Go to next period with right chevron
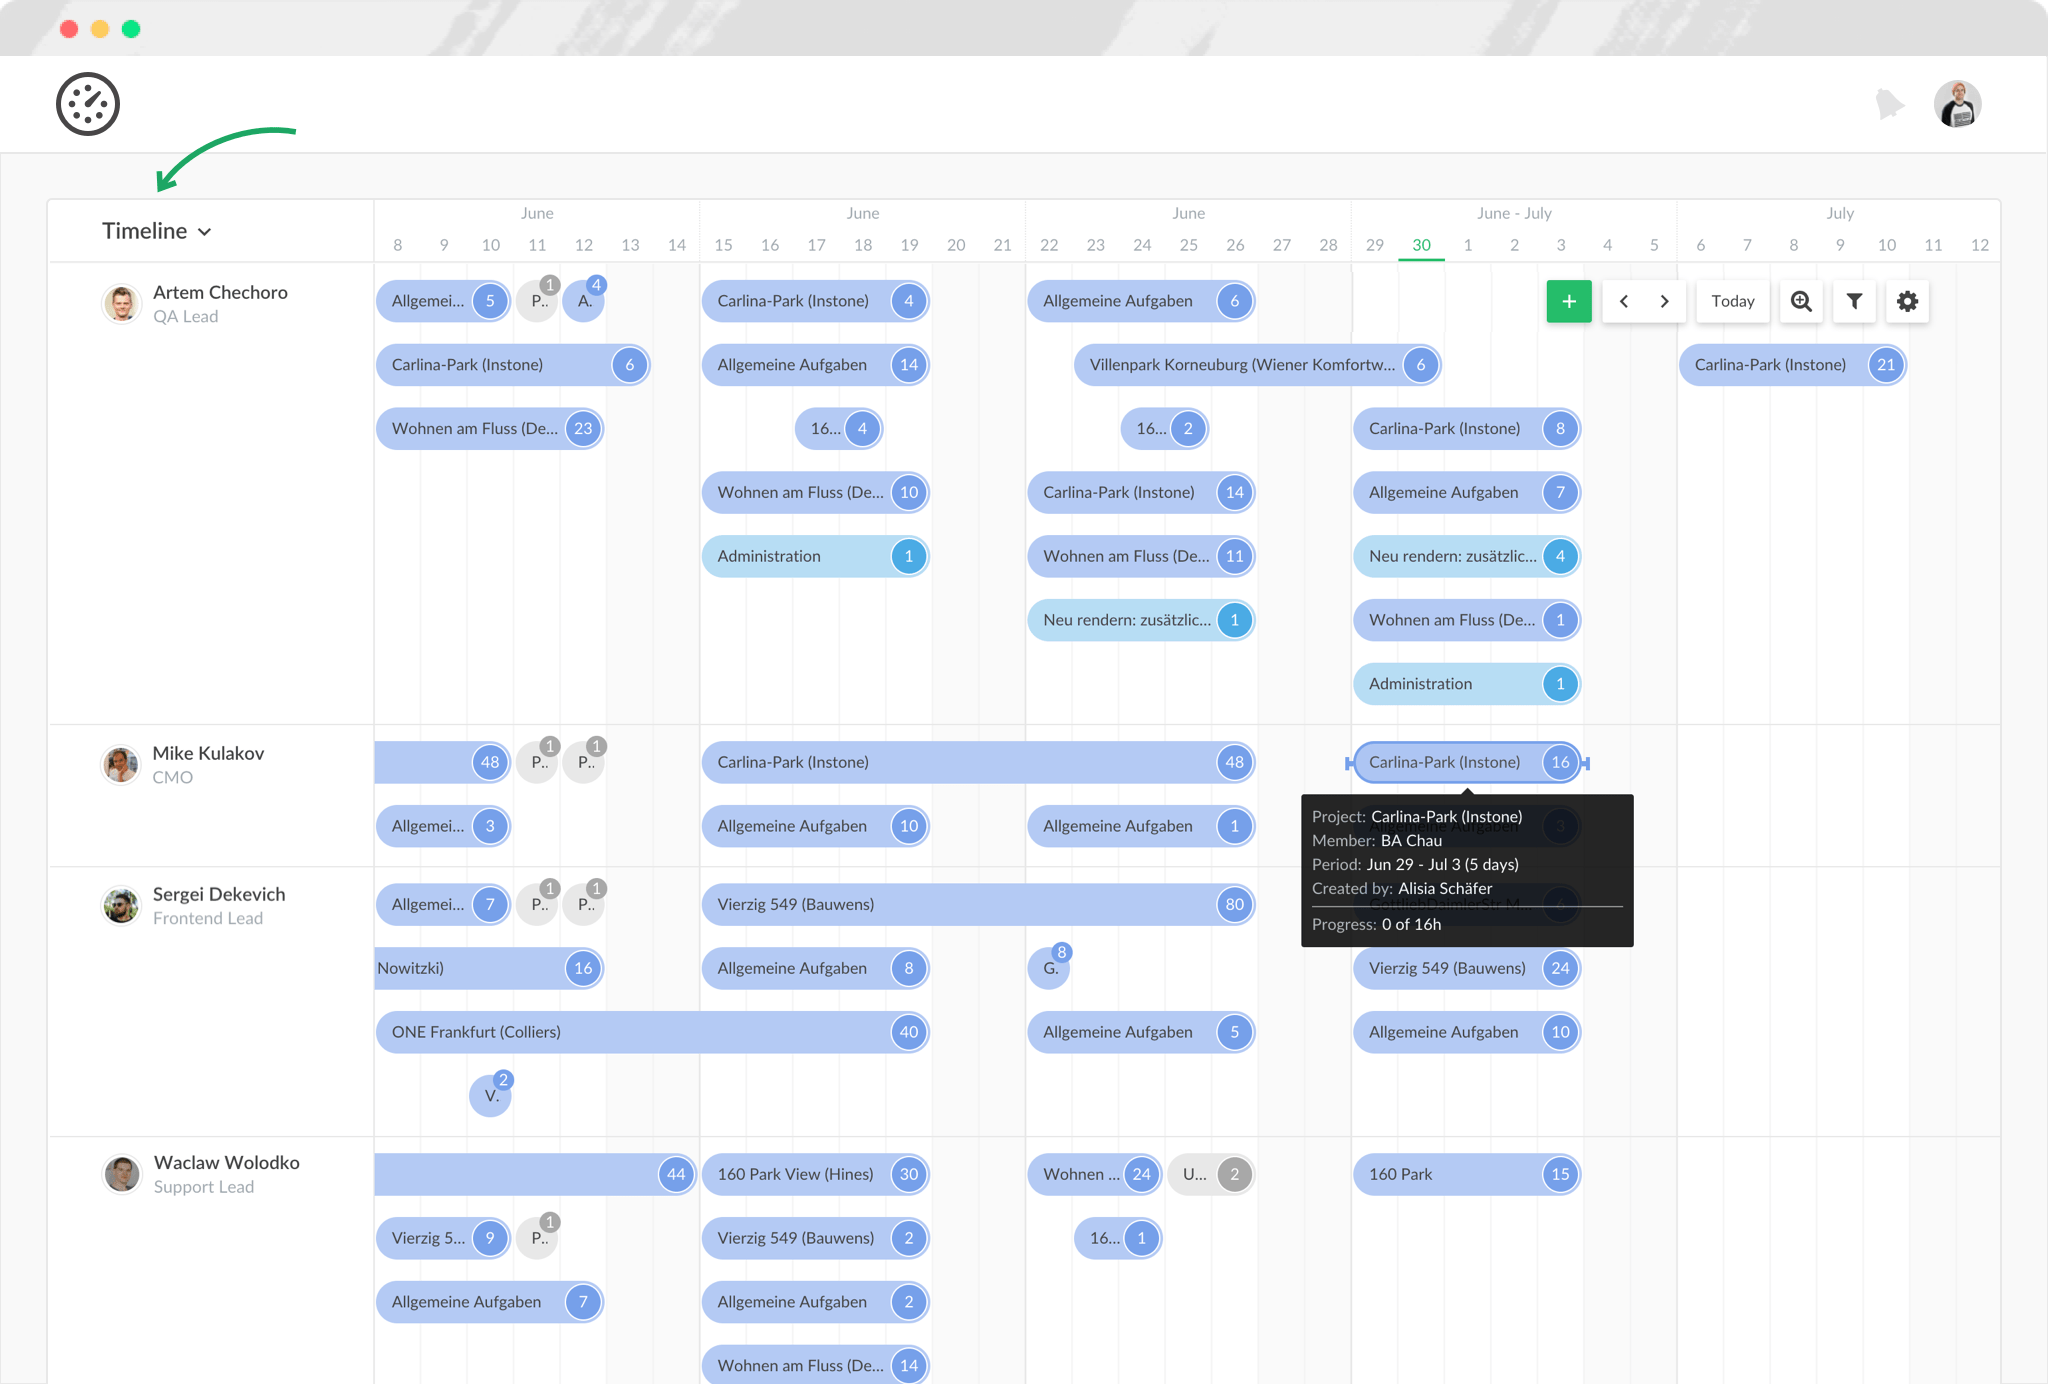 click(1664, 301)
